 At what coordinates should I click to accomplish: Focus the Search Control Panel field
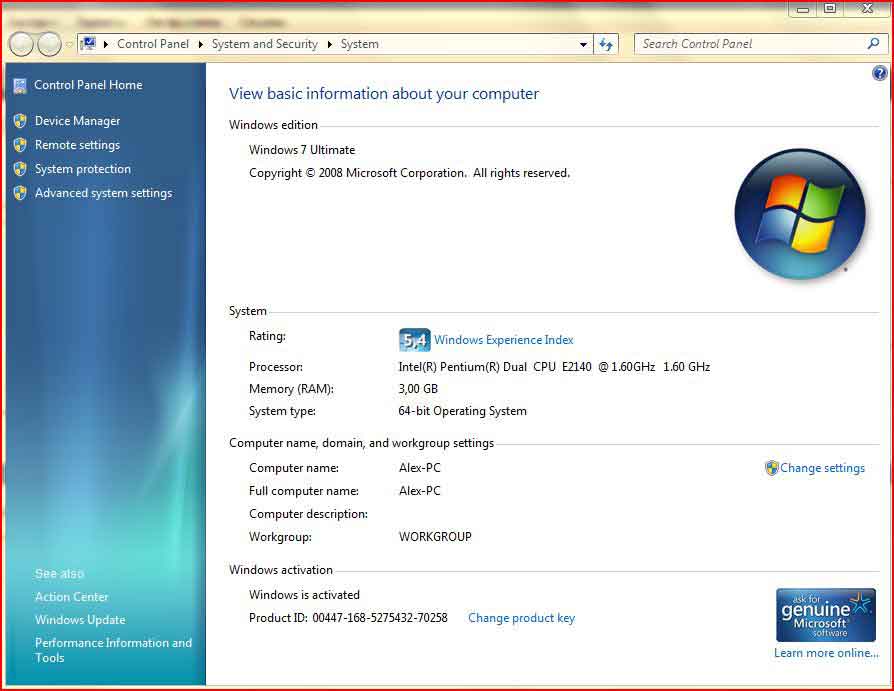752,44
